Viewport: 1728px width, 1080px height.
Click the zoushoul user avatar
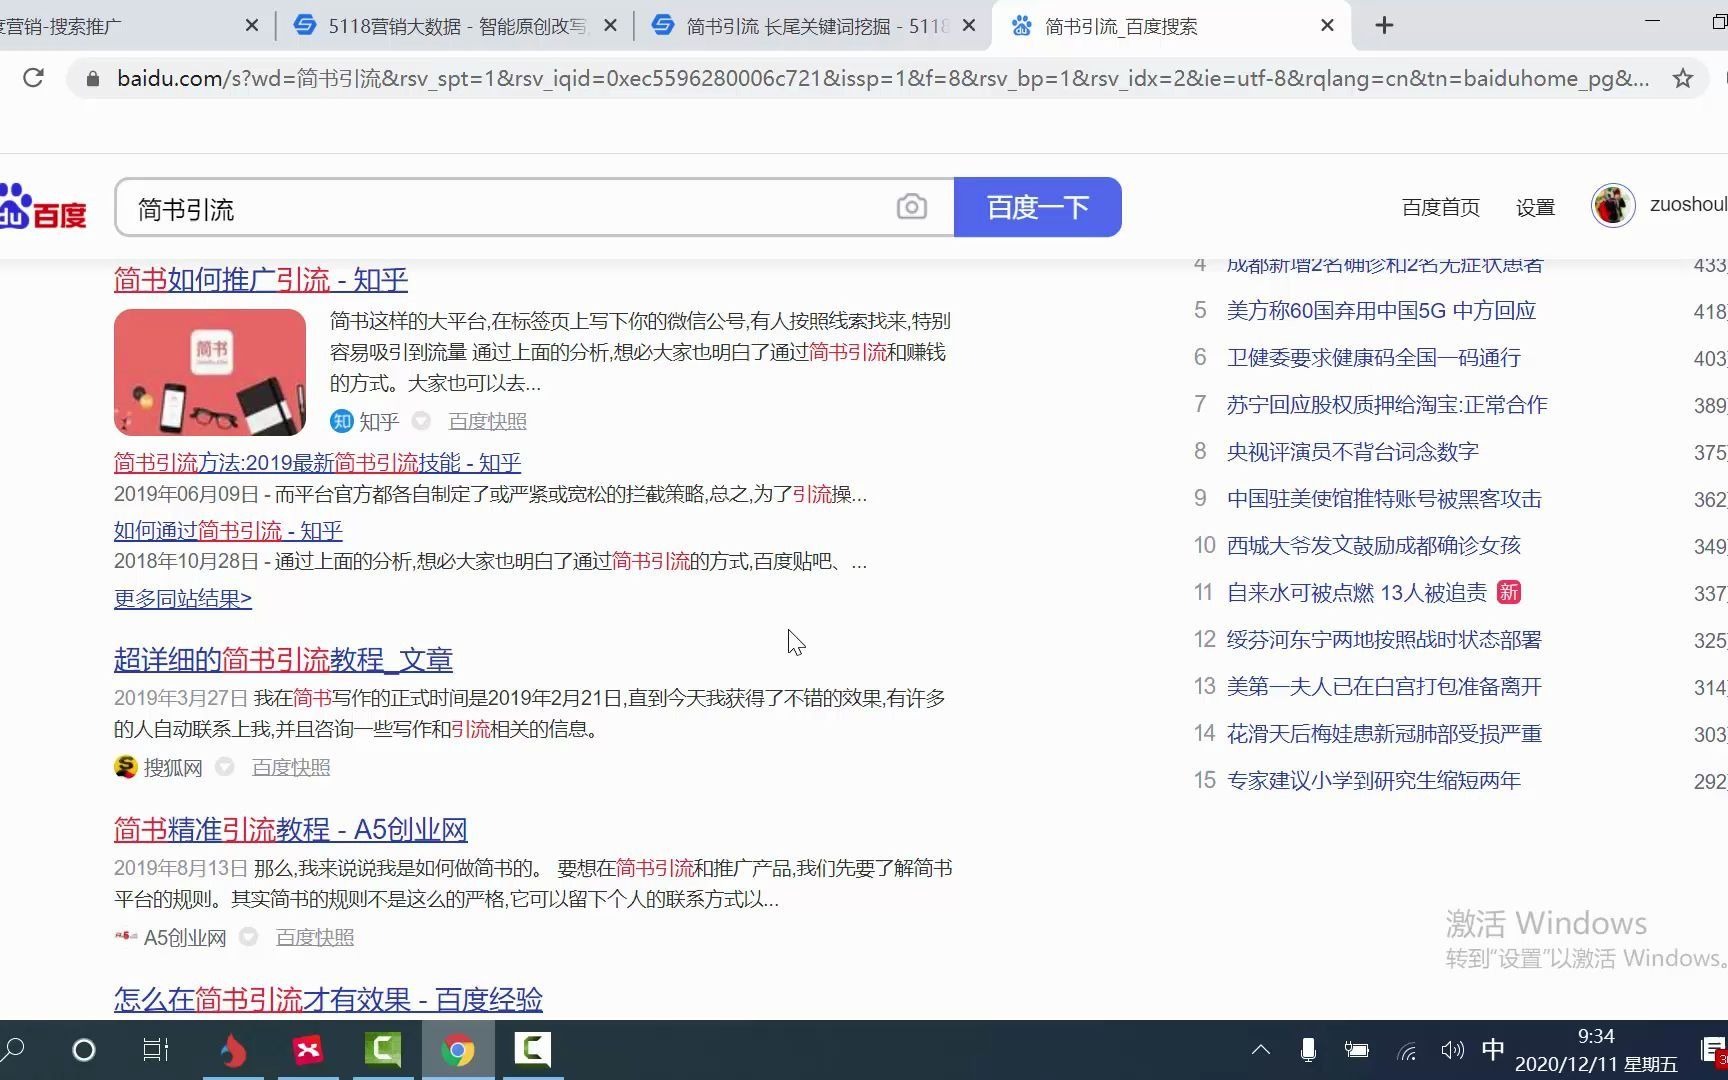click(1612, 206)
